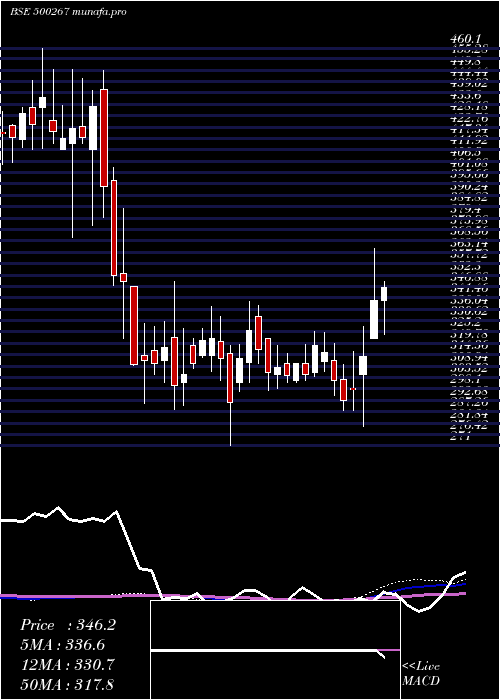
Task: Click the tallest red candlestick falling from 439
Action: tap(104, 138)
